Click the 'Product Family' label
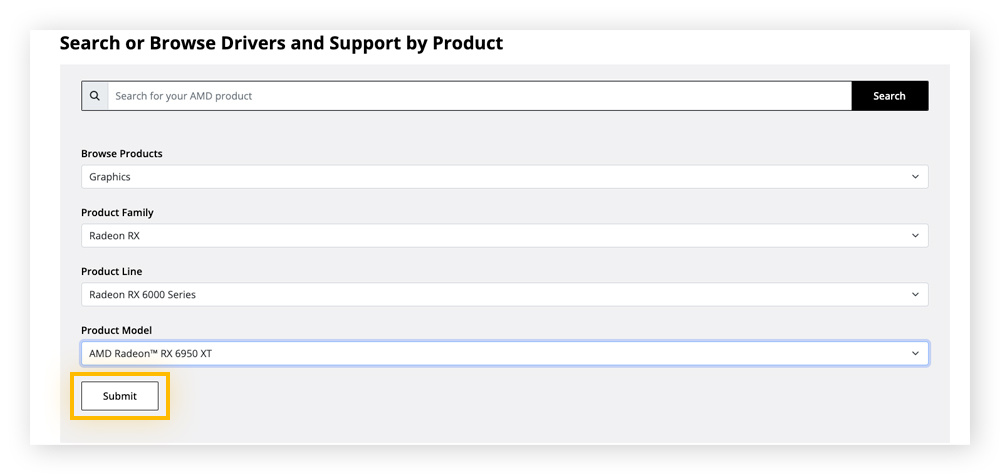Image resolution: width=1000 pixels, height=475 pixels. coord(117,213)
